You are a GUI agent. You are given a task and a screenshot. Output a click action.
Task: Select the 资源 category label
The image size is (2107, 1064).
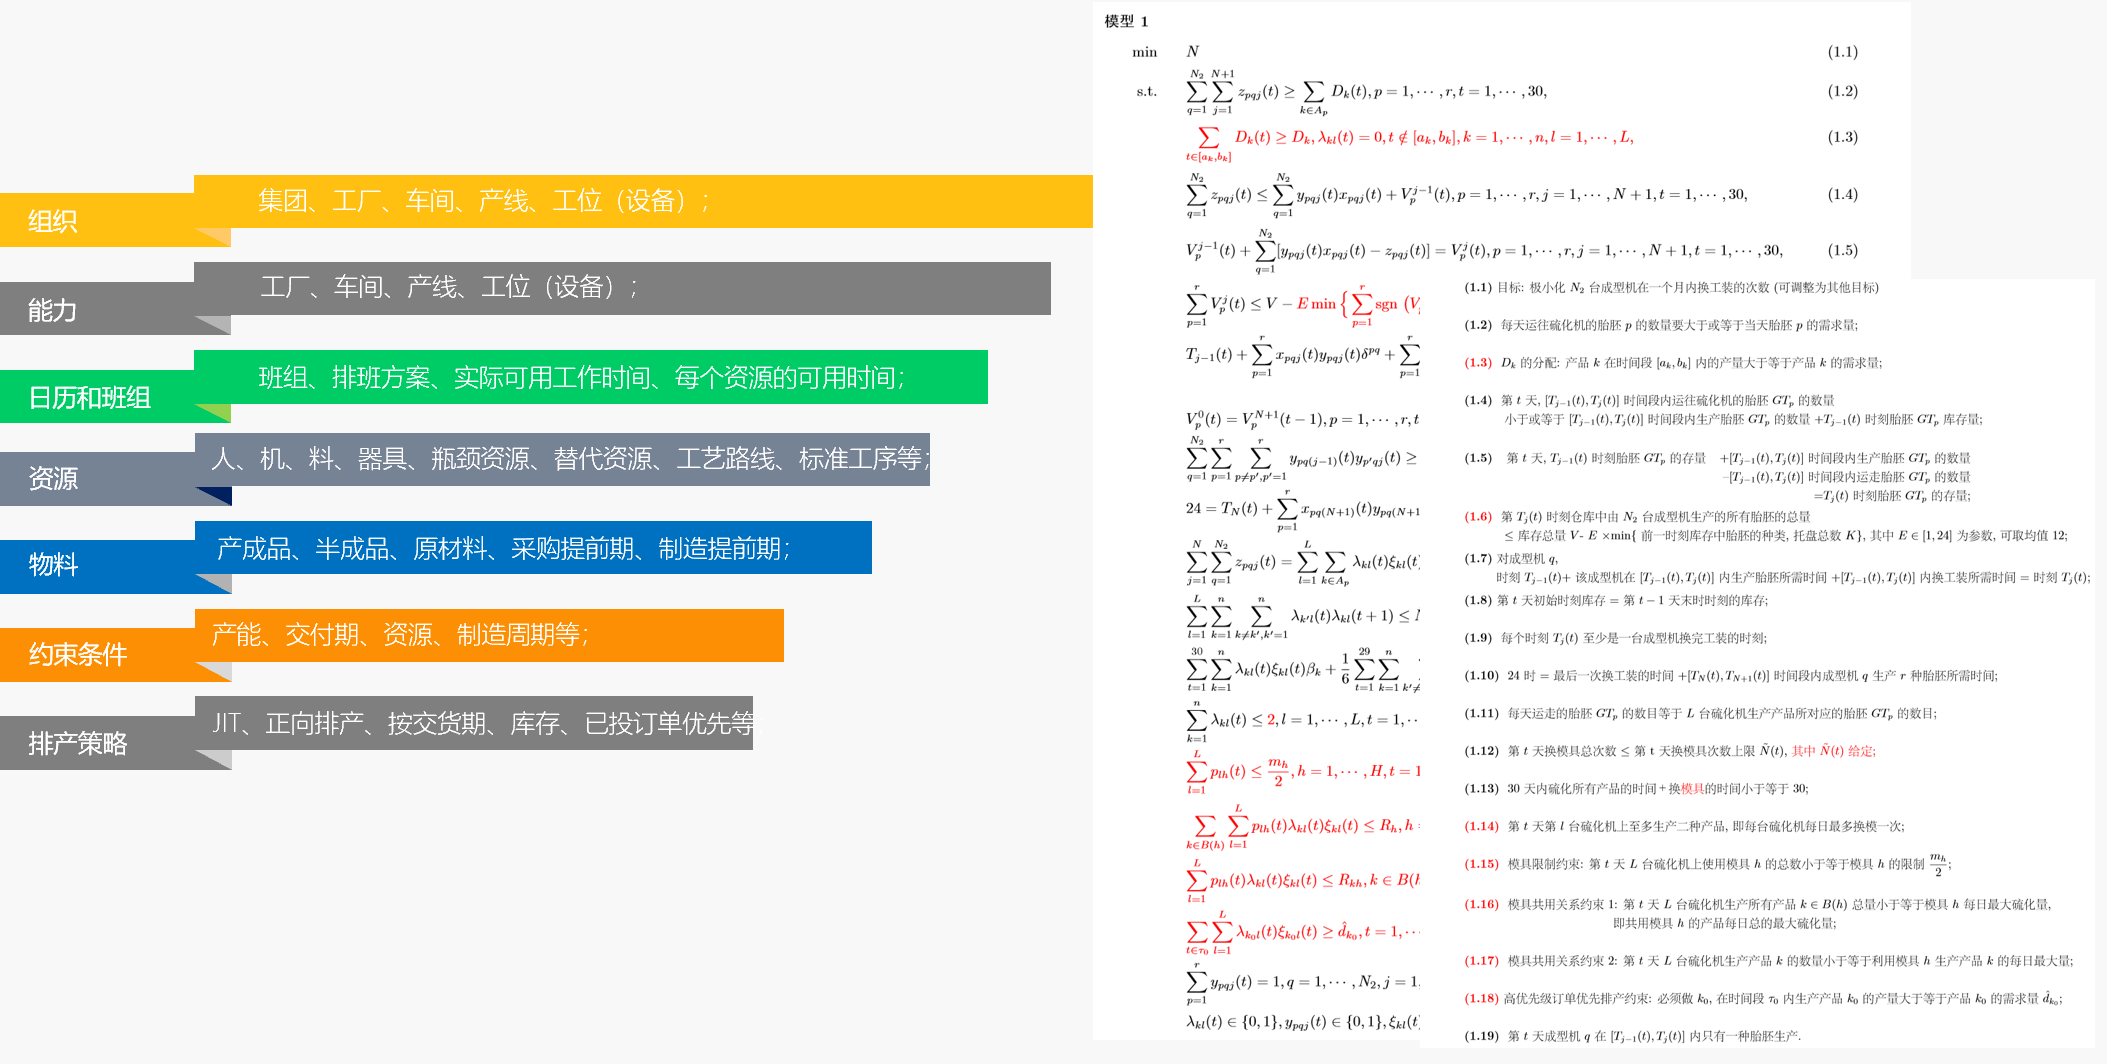(53, 479)
